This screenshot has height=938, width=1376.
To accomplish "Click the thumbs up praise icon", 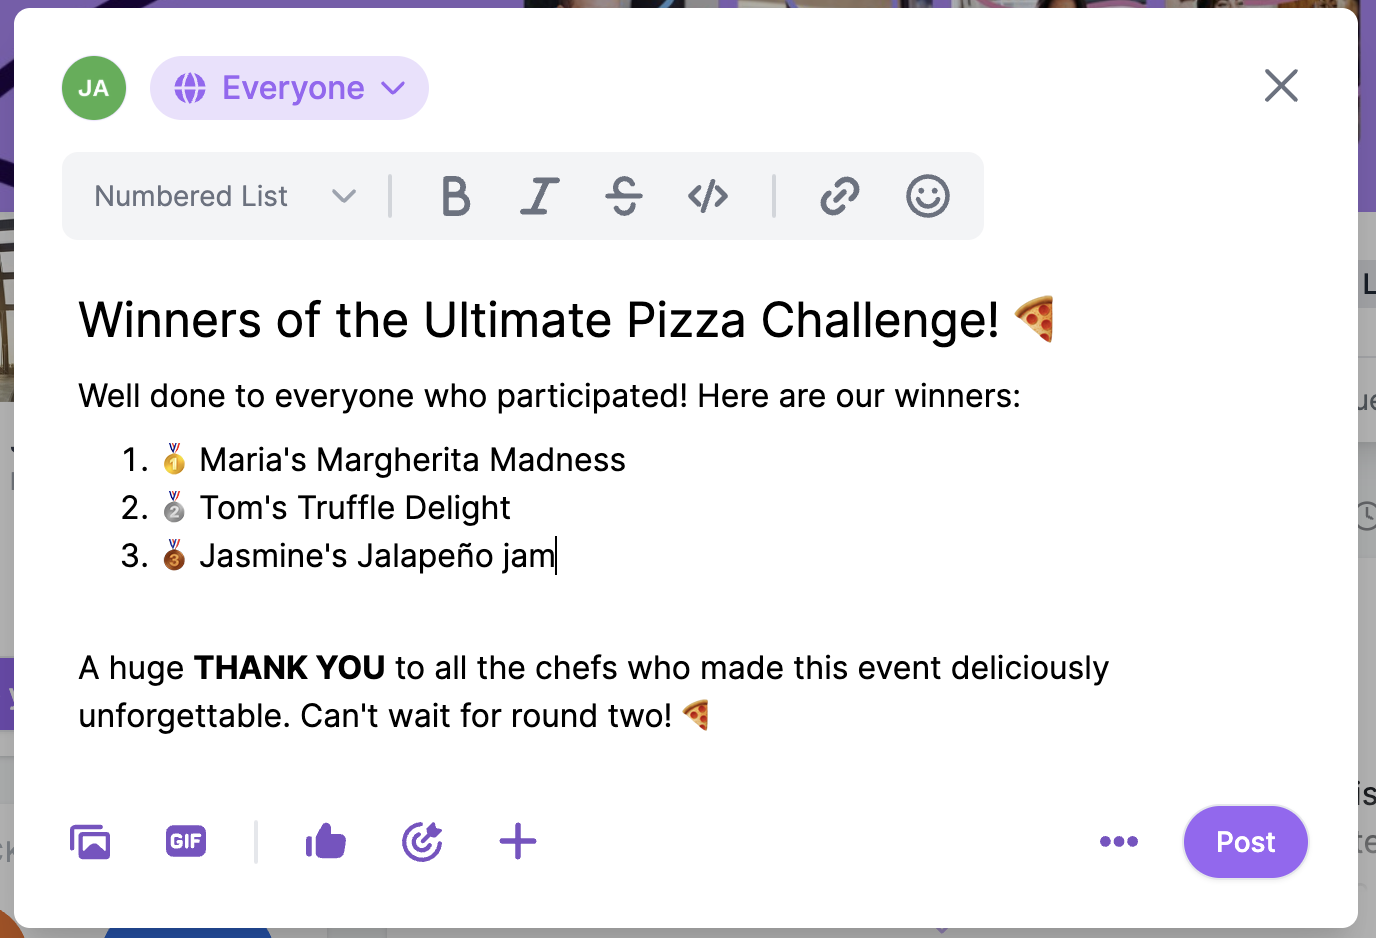I will coord(326,842).
